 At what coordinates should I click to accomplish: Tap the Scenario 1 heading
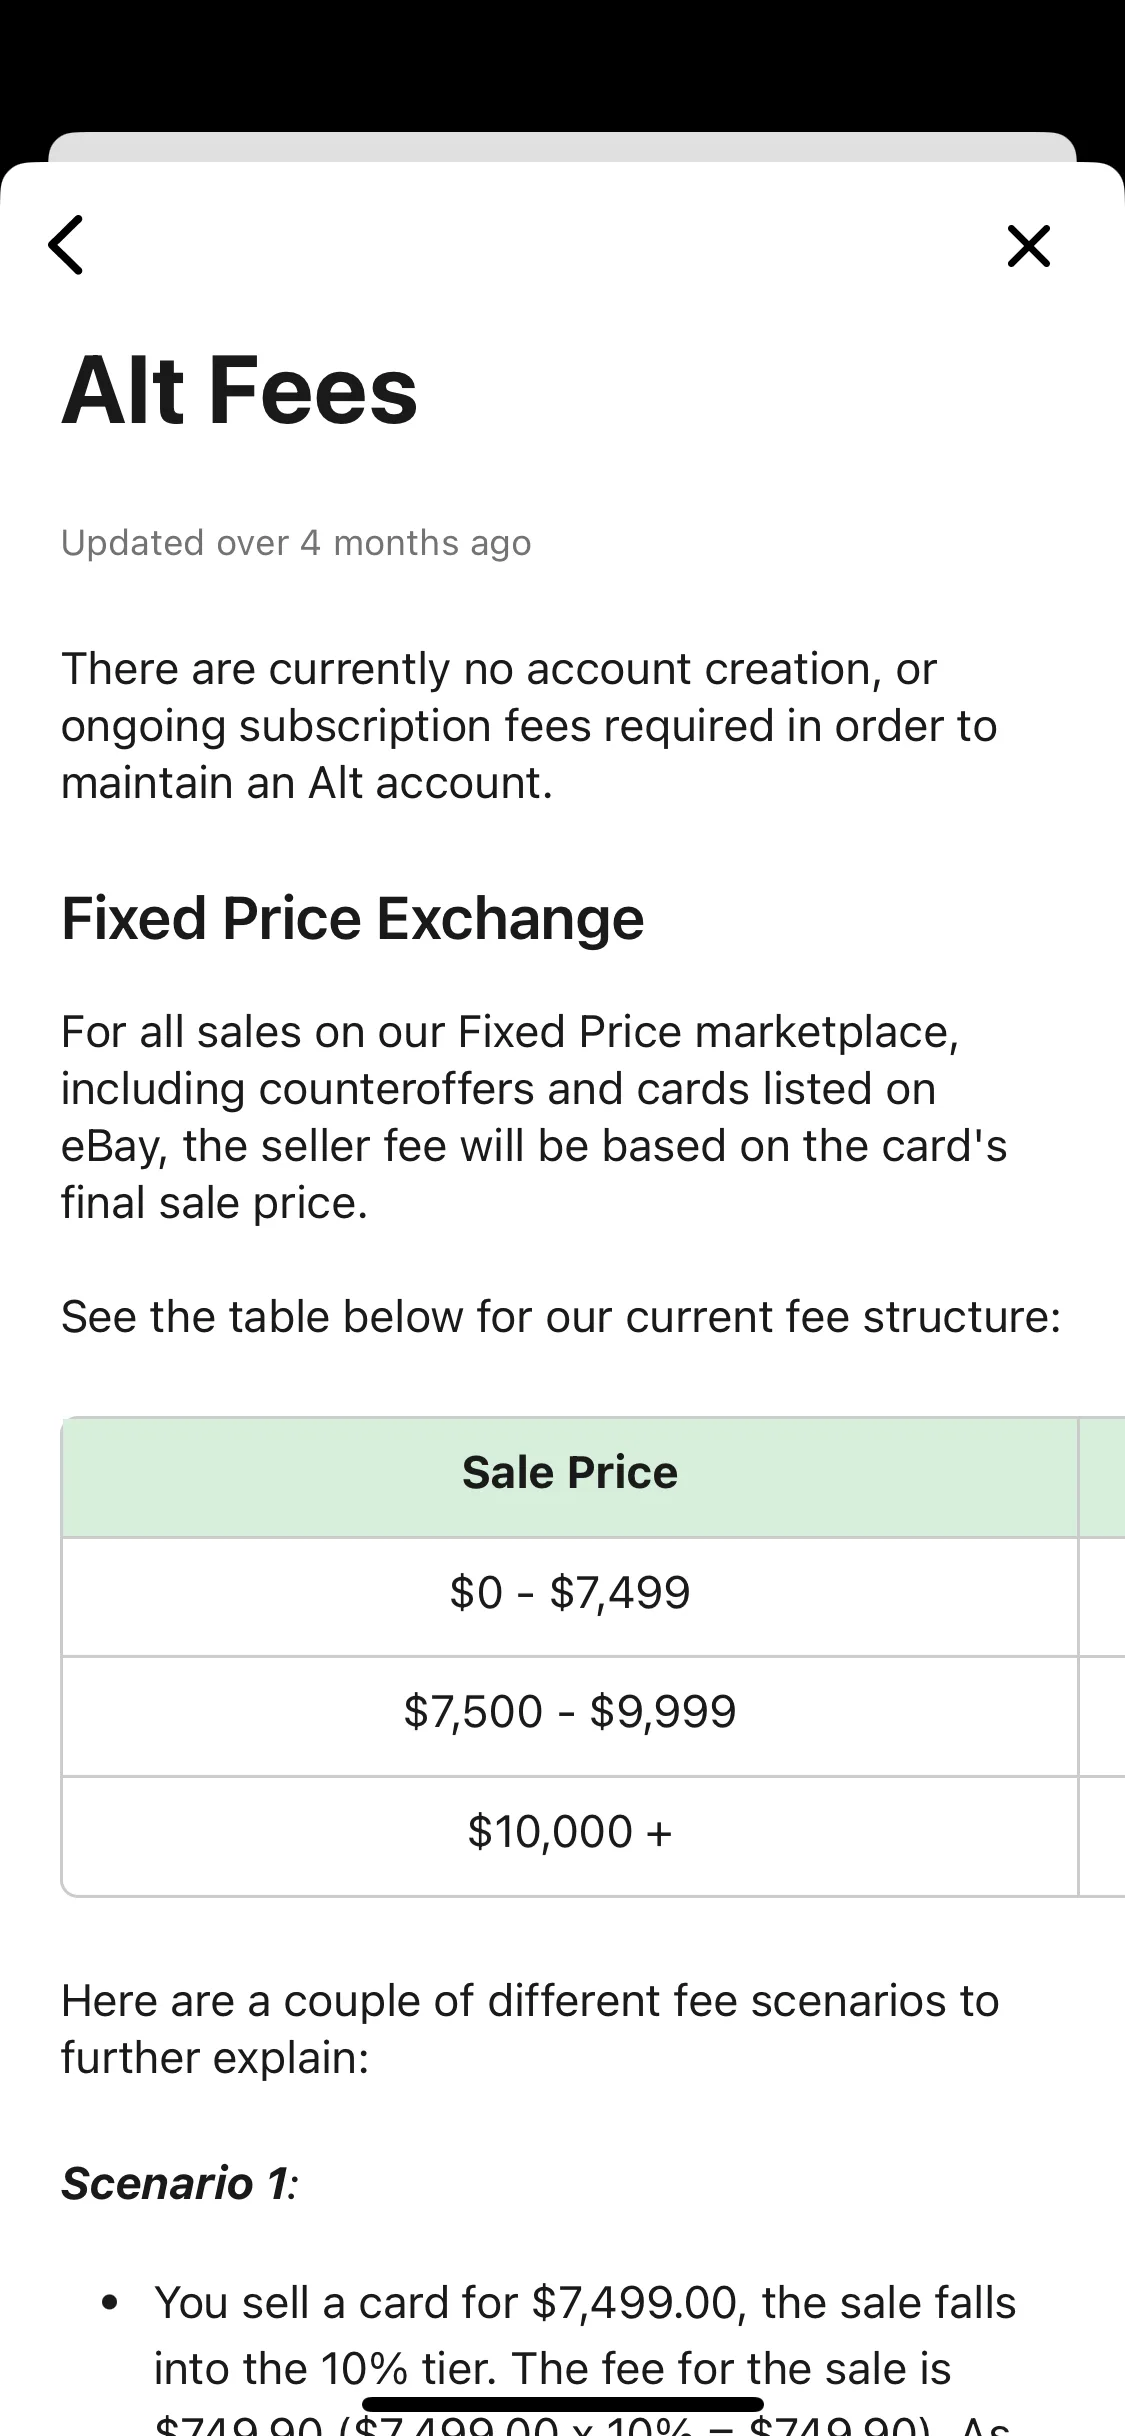click(x=180, y=2183)
